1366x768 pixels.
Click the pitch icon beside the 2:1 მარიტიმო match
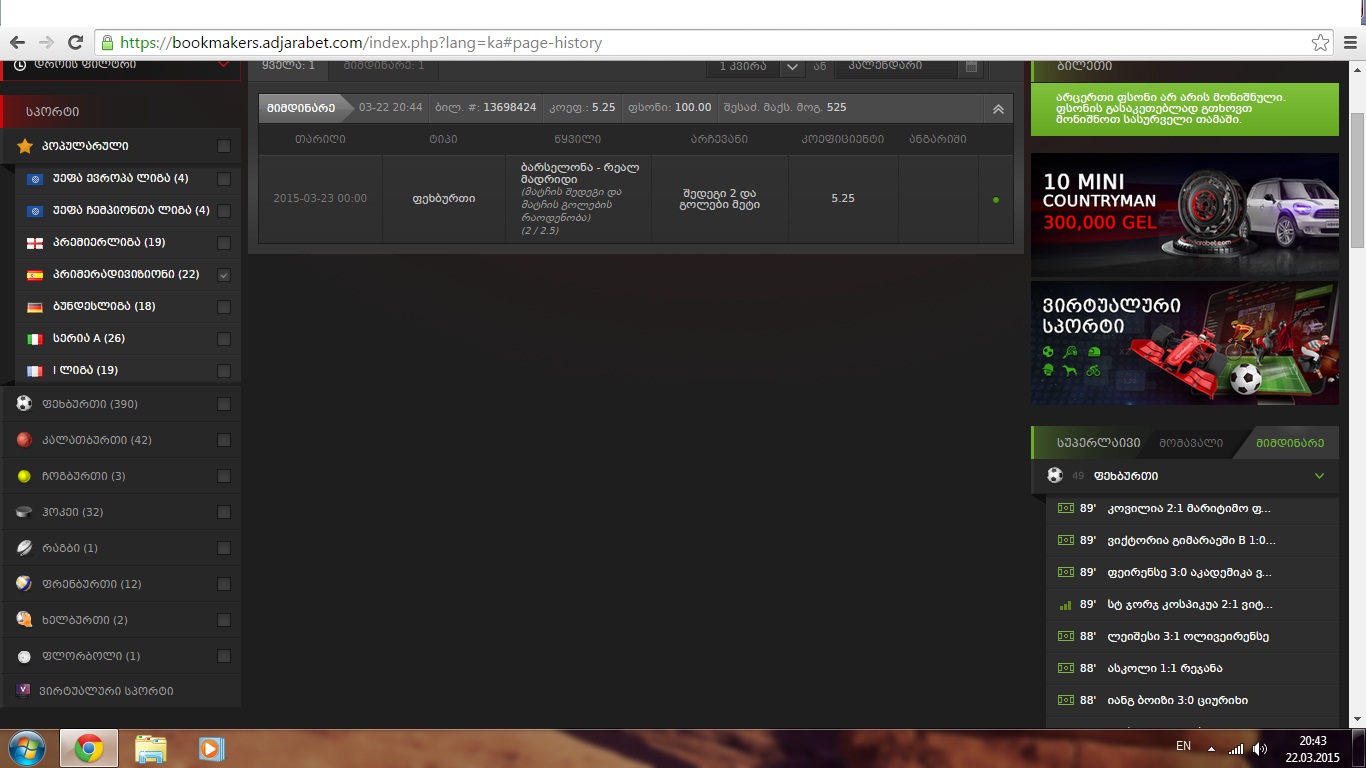(1065, 508)
